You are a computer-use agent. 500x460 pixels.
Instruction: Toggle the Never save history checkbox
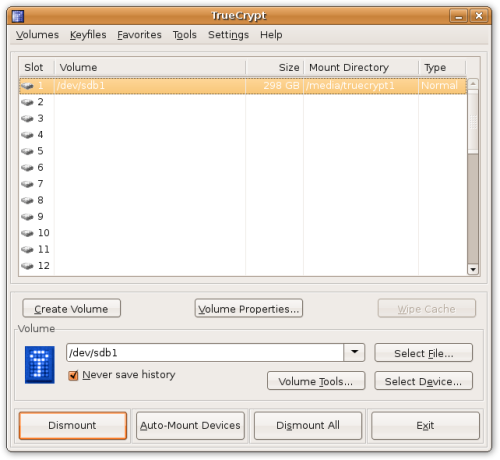(x=73, y=375)
